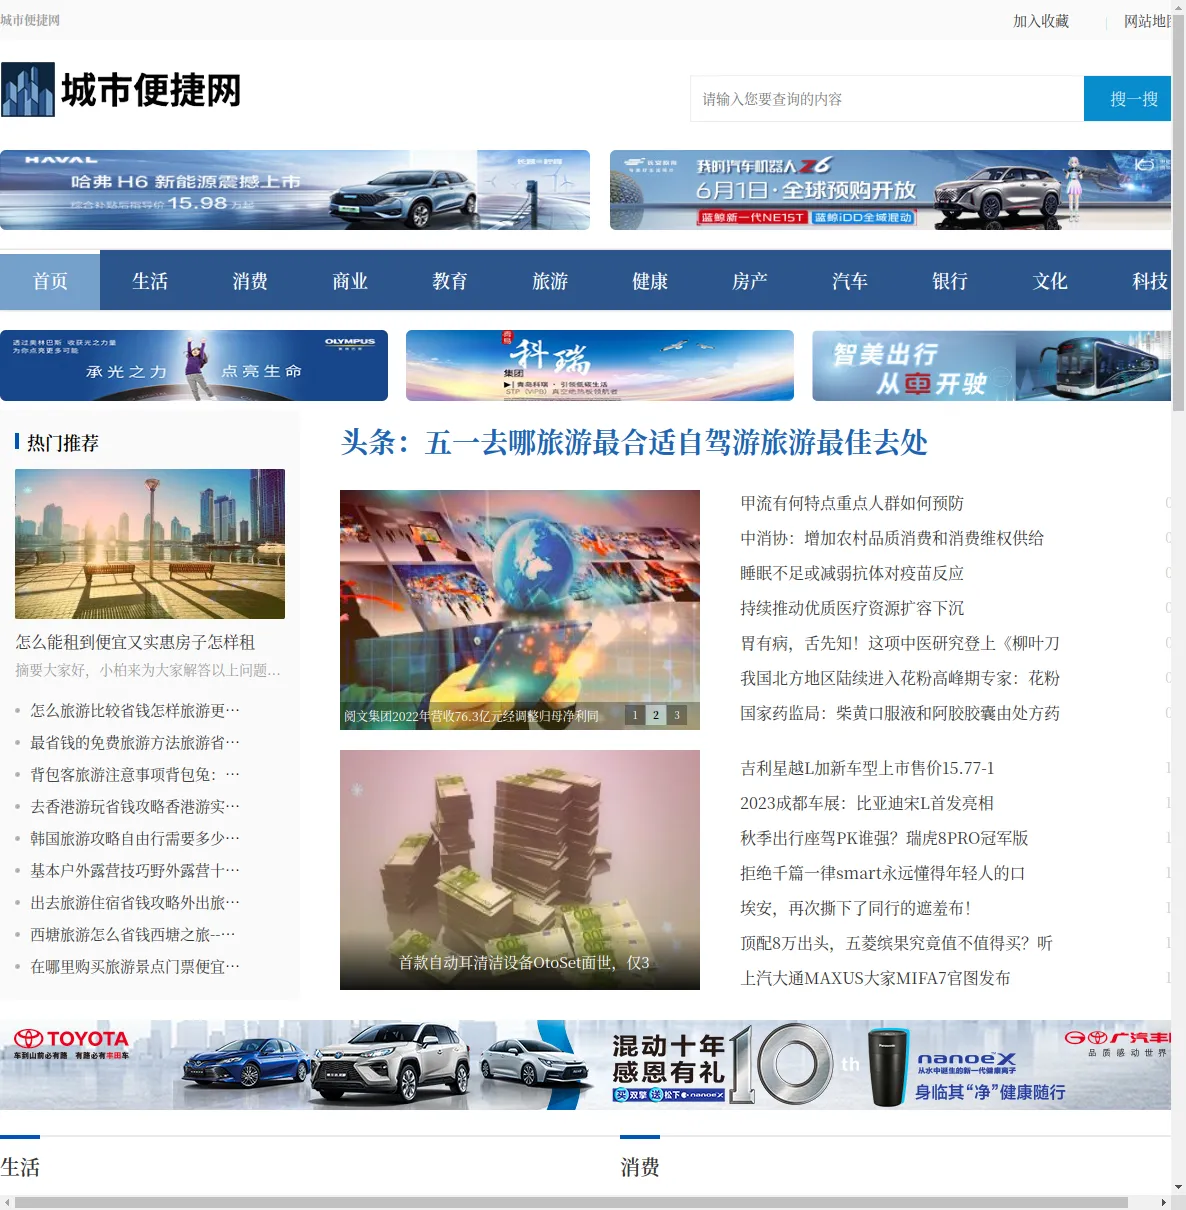Open 怎么能租到便宜又实惠房子 article
Screen dimensions: 1186x1210
pos(135,642)
